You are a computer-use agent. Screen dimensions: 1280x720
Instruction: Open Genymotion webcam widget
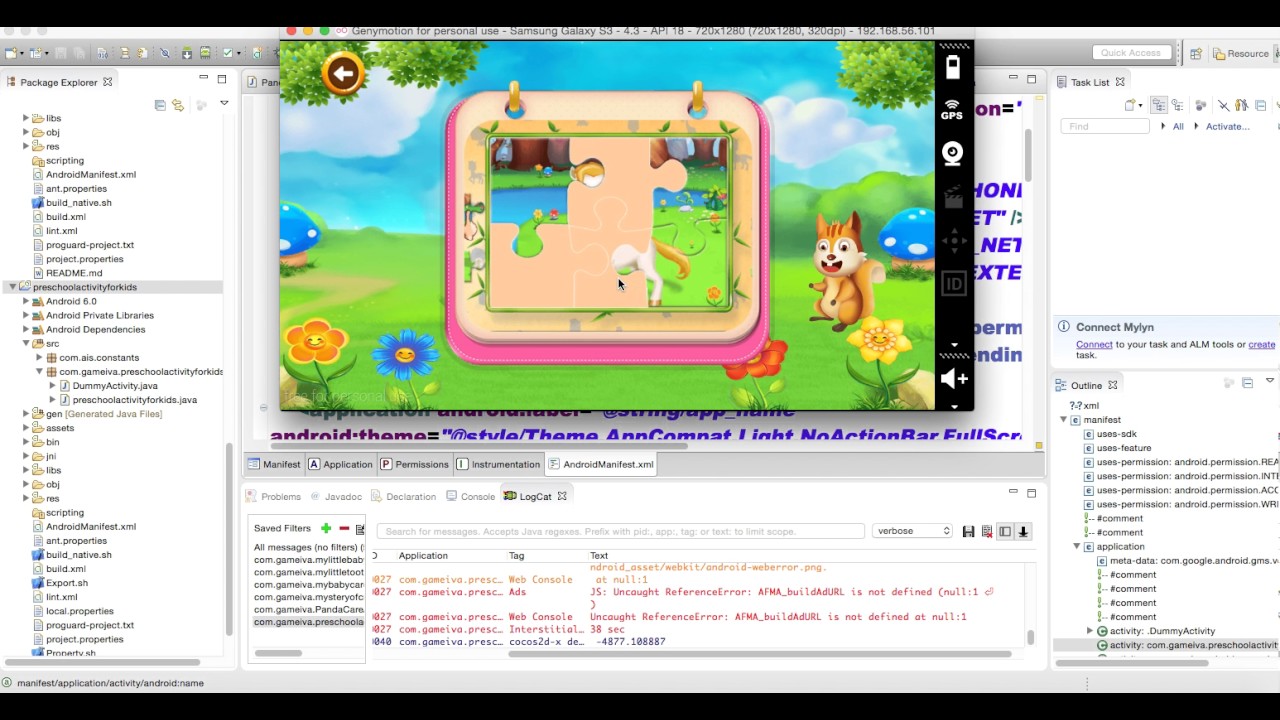pyautogui.click(x=953, y=153)
